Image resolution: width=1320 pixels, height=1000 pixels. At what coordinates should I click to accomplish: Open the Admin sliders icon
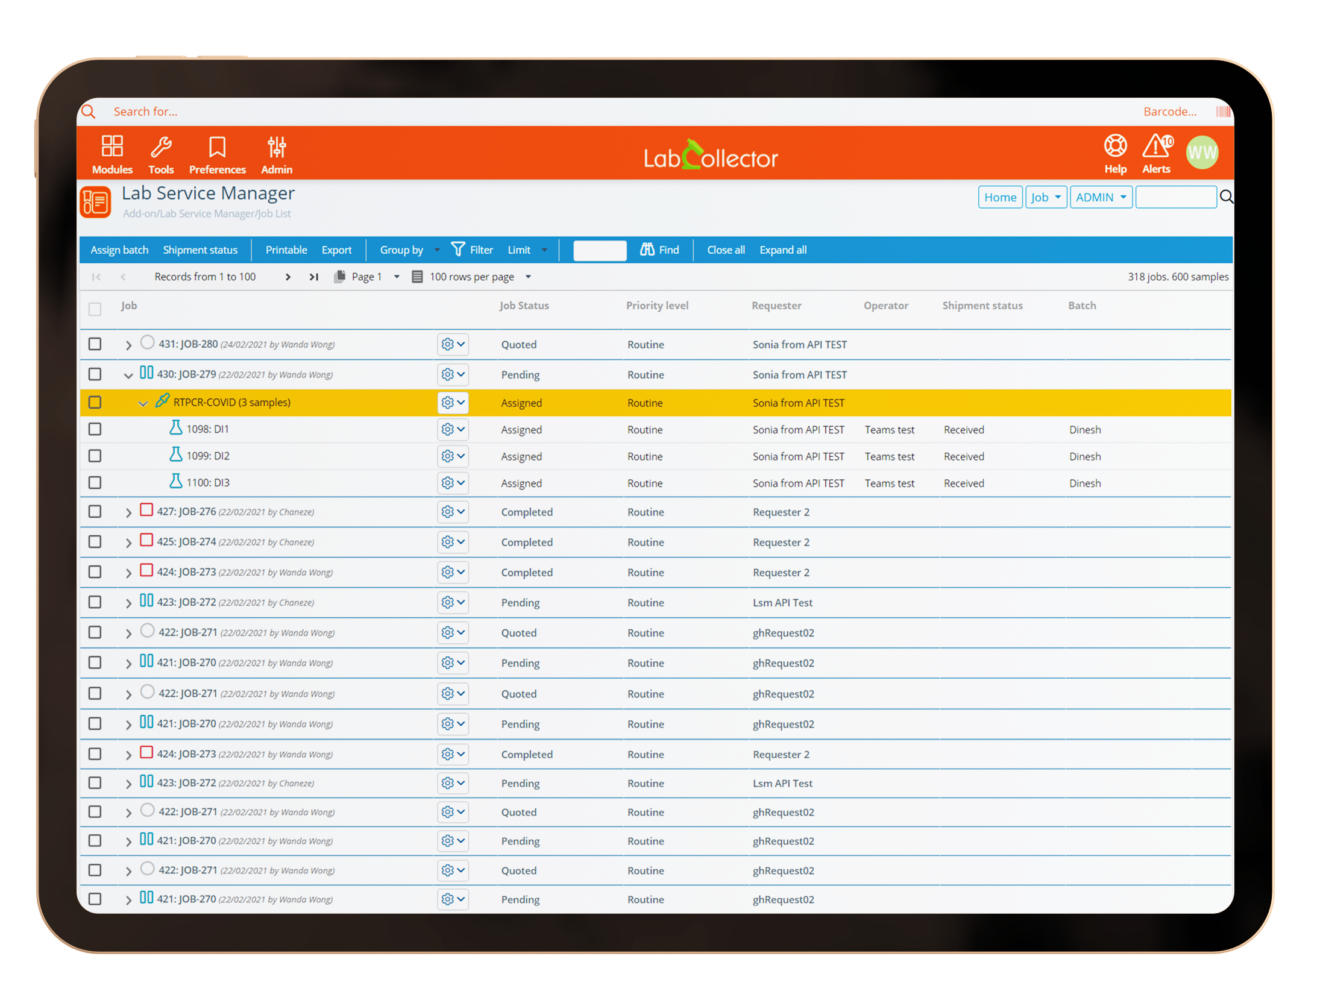coord(277,147)
